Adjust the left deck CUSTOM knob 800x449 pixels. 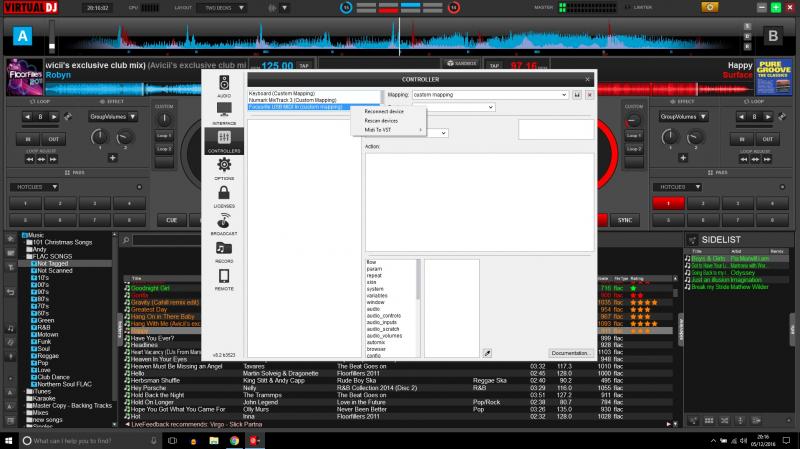point(164,120)
